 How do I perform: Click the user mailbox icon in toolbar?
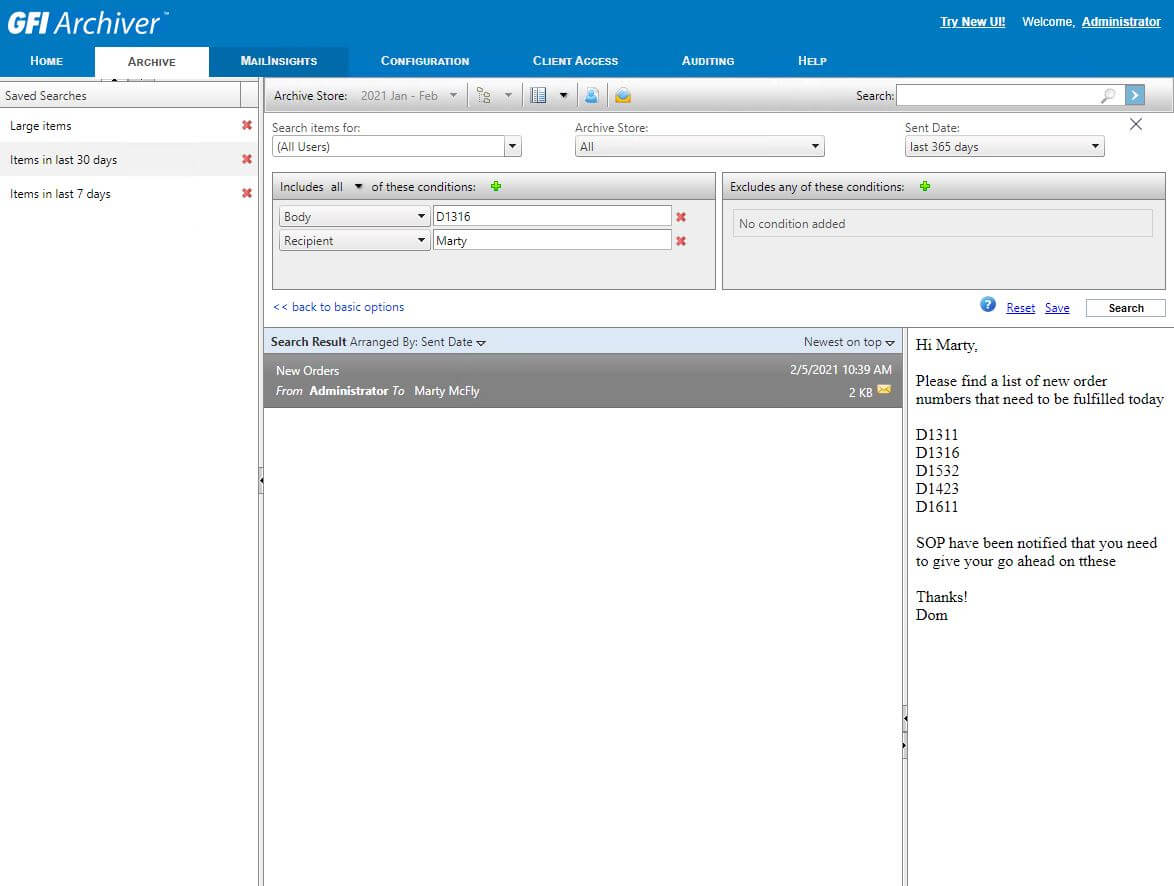coord(592,96)
